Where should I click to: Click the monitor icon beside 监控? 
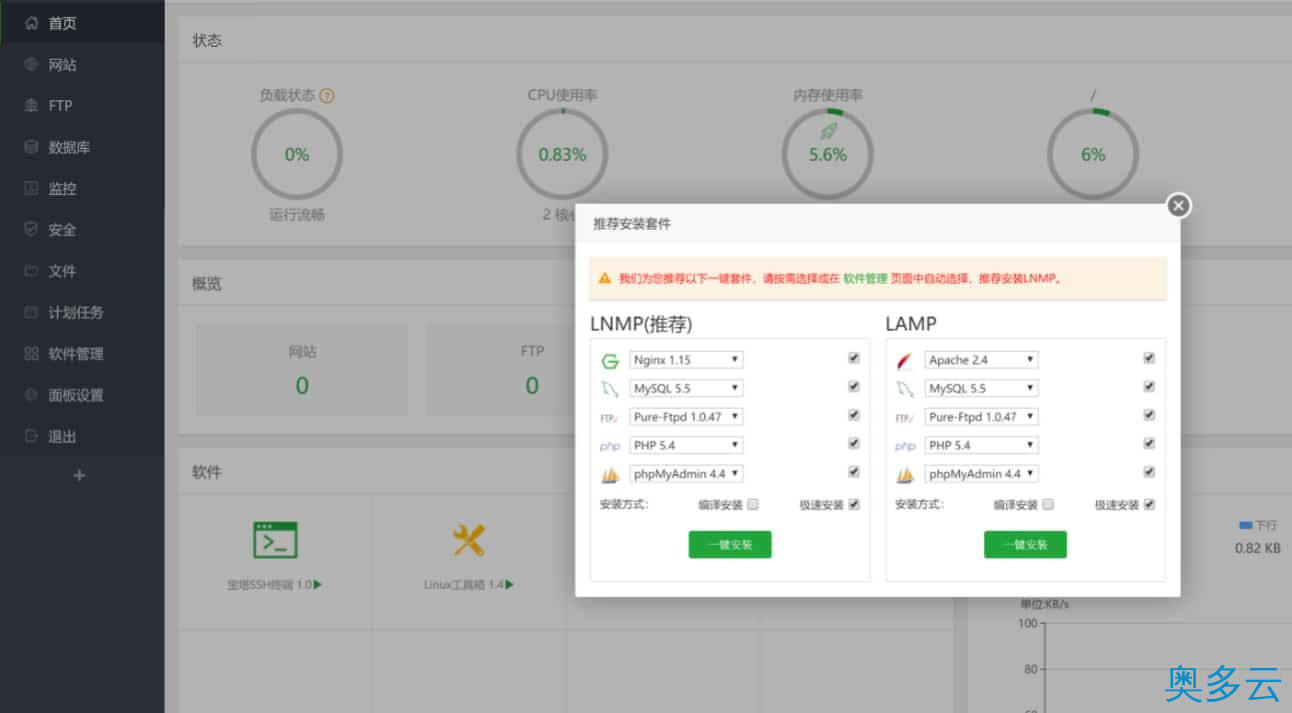31,188
